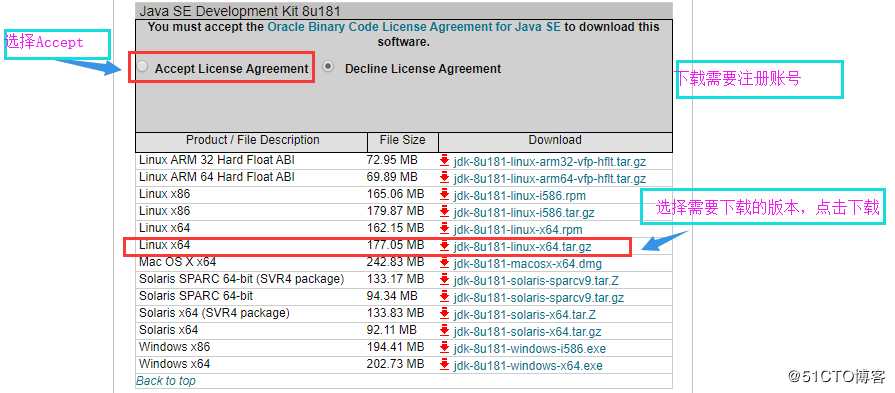The height and width of the screenshot is (393, 895).
Task: Click download arrow icon for windows-x64.exe
Action: click(445, 365)
